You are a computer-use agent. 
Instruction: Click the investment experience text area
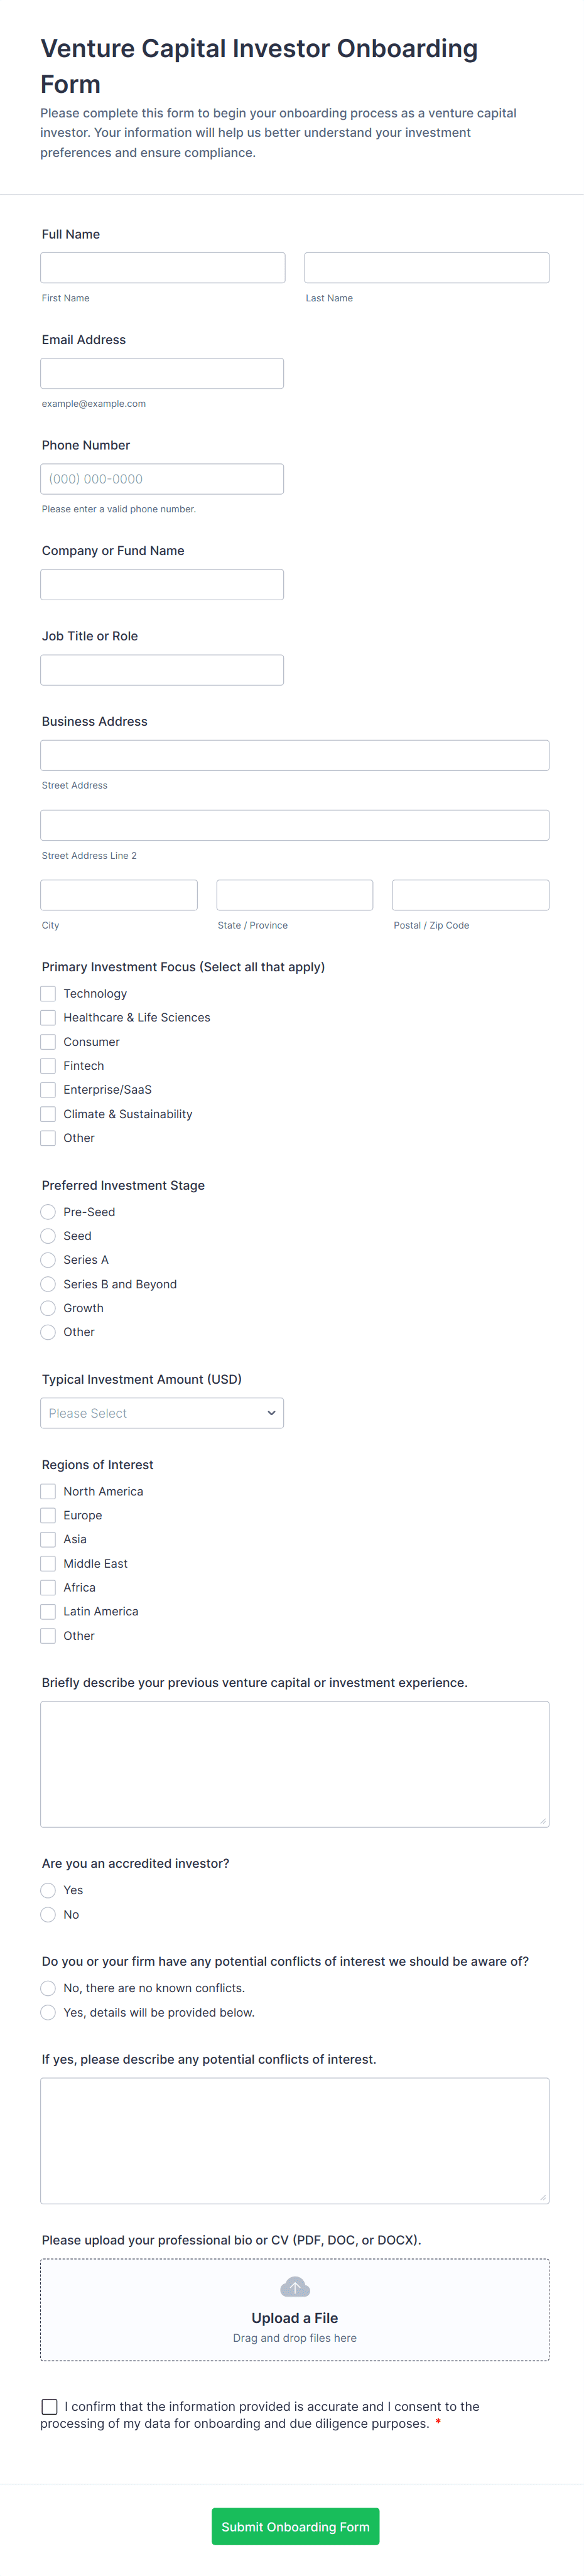pos(295,1763)
